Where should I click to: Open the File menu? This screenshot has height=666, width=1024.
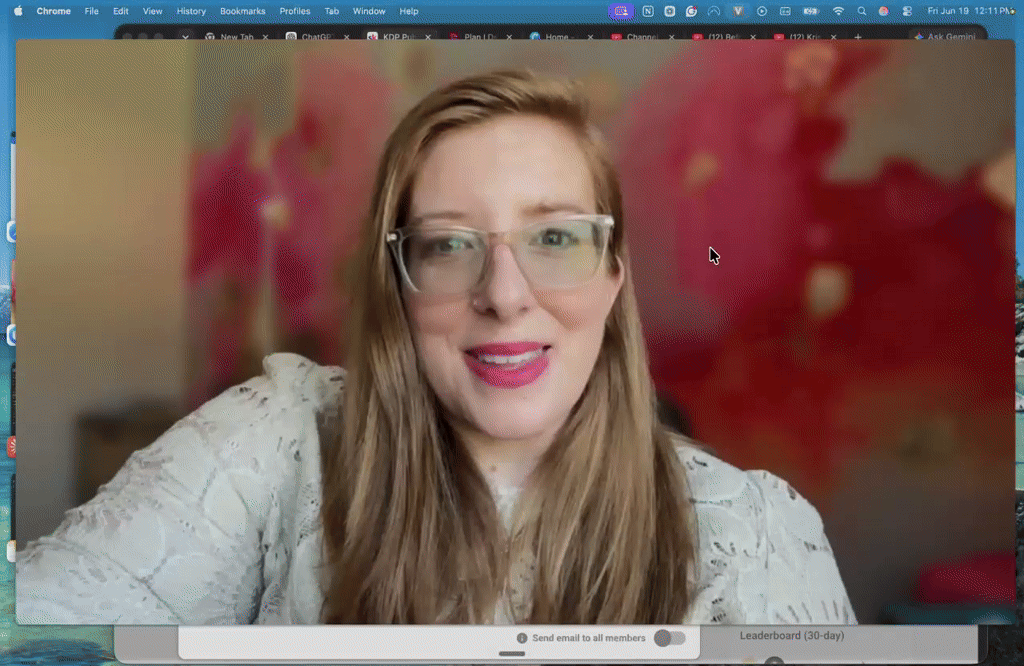pos(91,11)
